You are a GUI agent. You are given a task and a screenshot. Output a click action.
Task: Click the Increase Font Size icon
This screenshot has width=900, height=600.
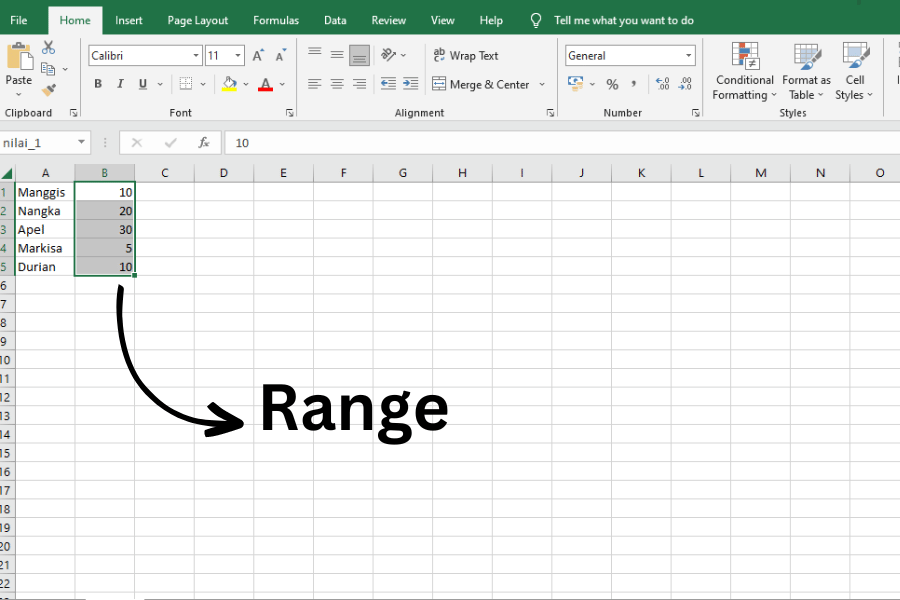coord(257,55)
